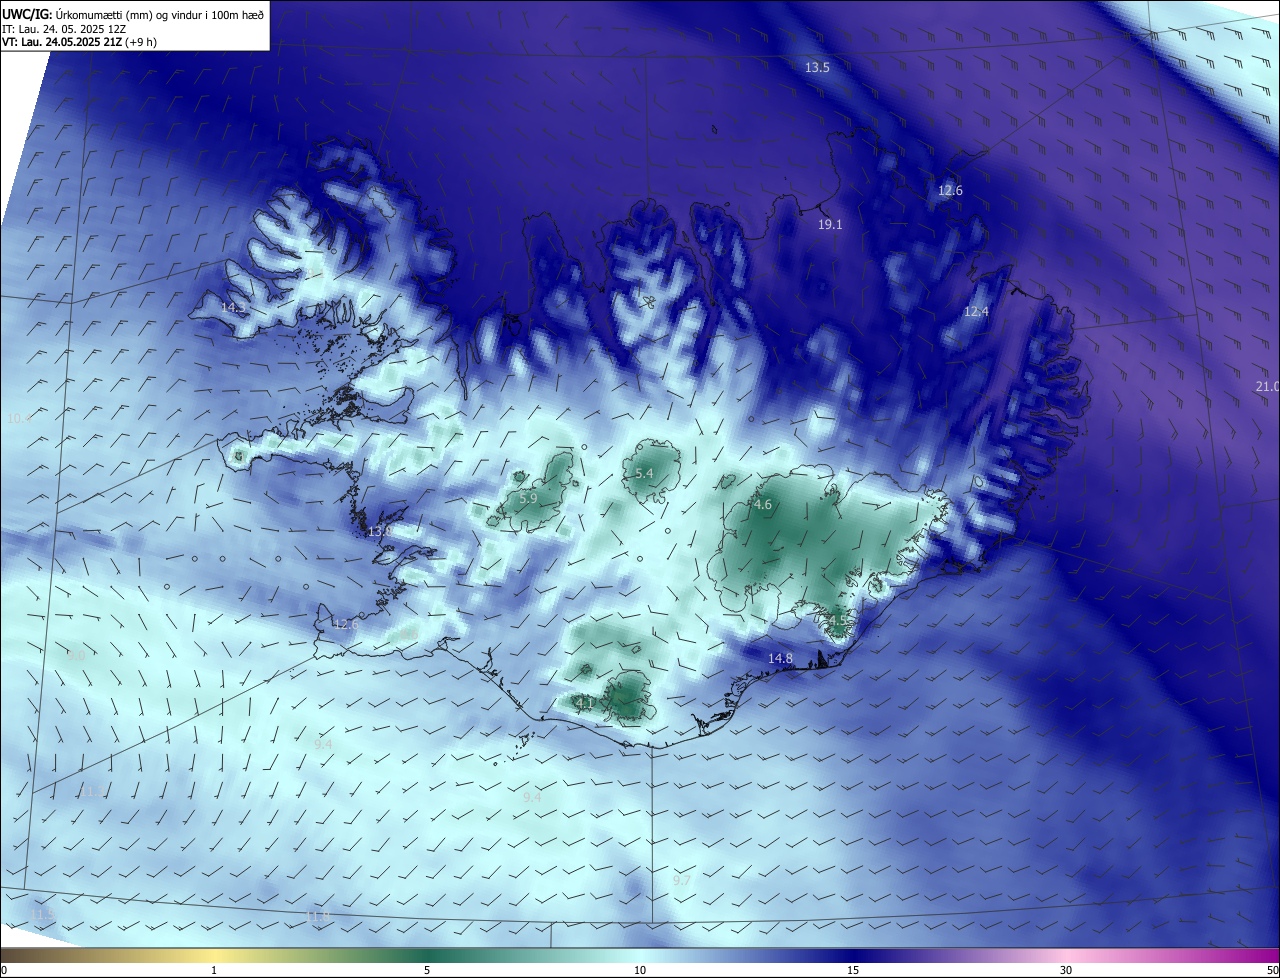Click the 8.6 value label
1280x978 pixels.
point(408,634)
